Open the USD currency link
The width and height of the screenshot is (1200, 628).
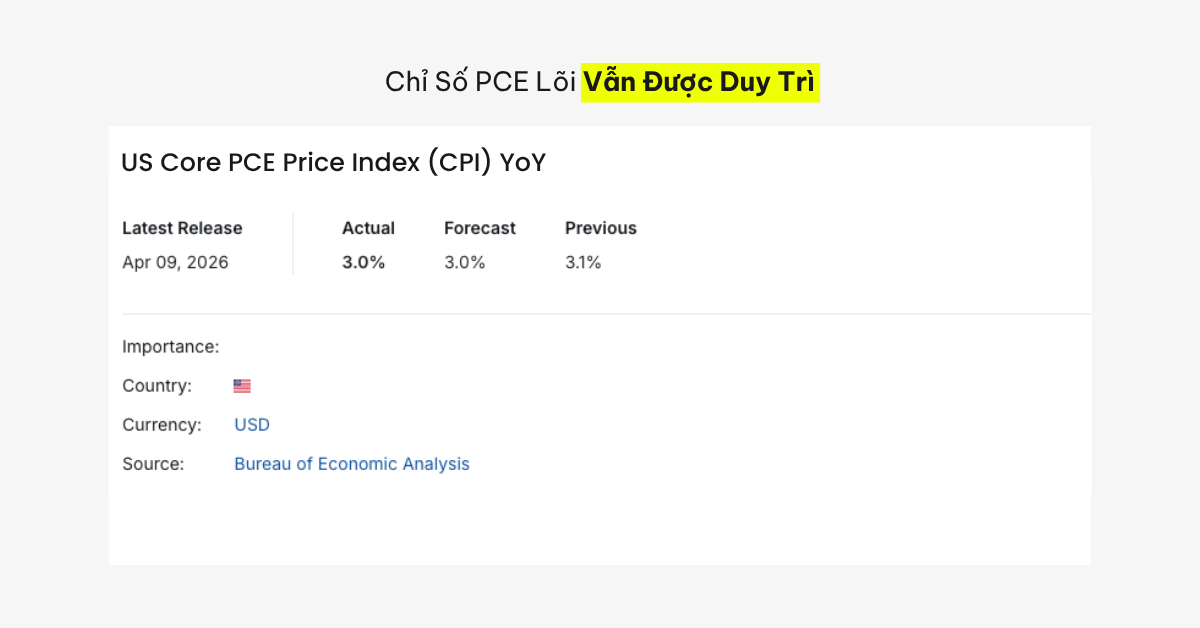252,425
